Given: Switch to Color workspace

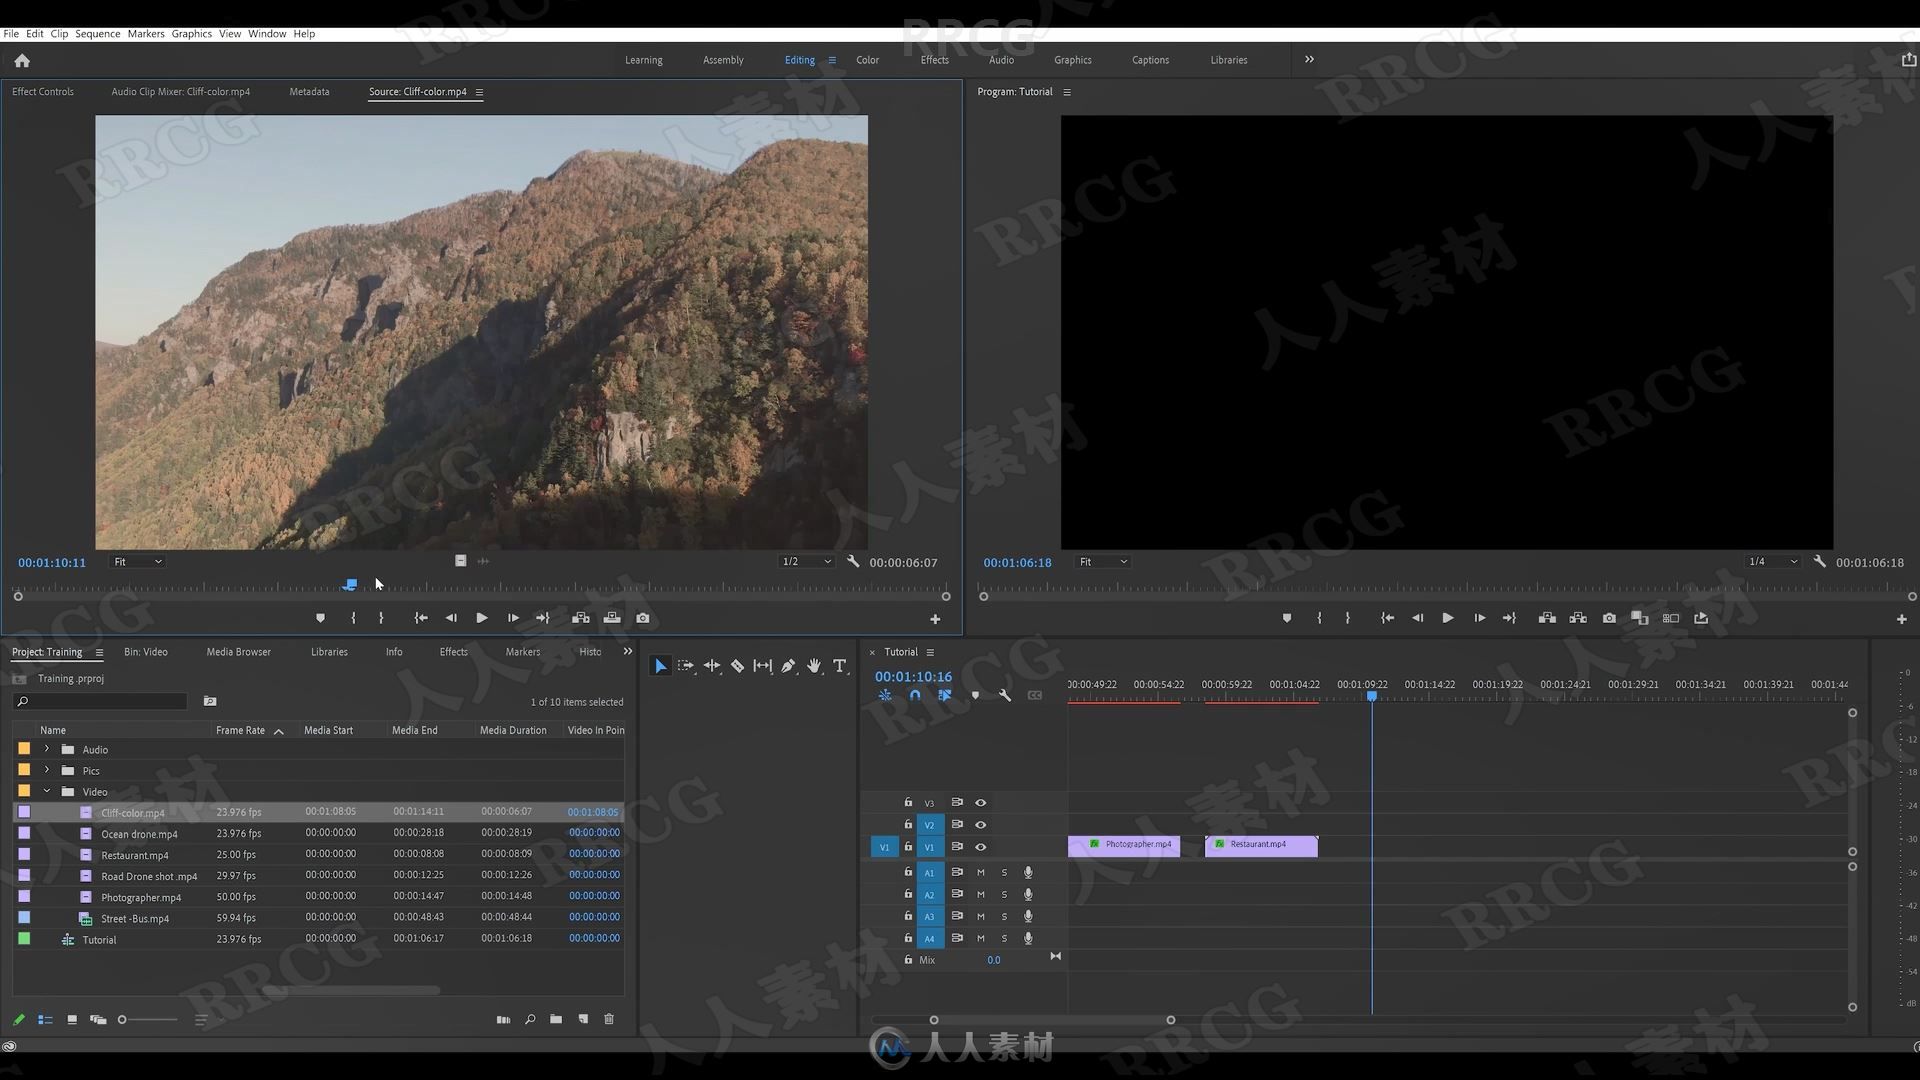Looking at the screenshot, I should (x=867, y=60).
